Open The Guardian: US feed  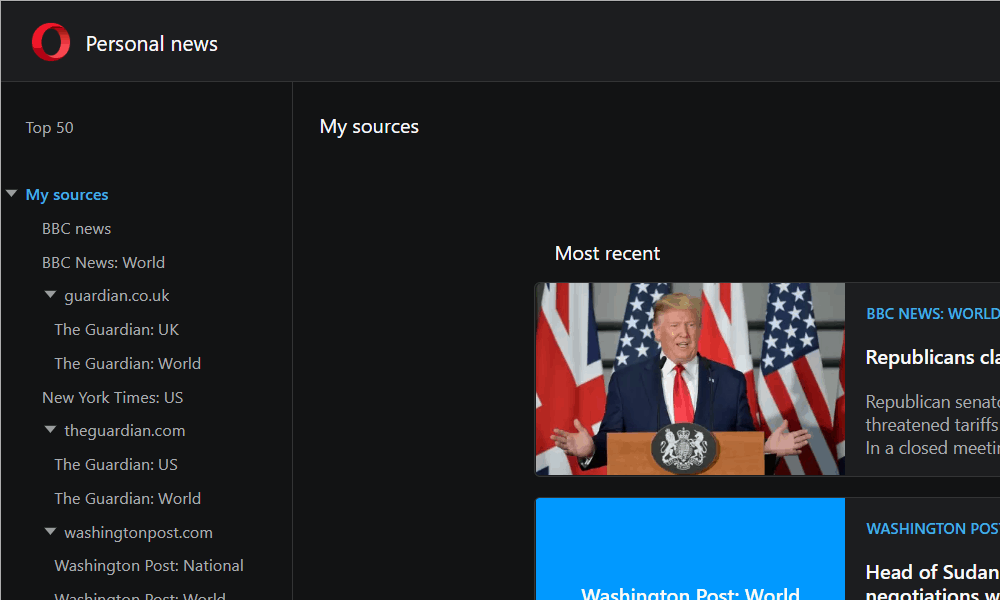(116, 464)
